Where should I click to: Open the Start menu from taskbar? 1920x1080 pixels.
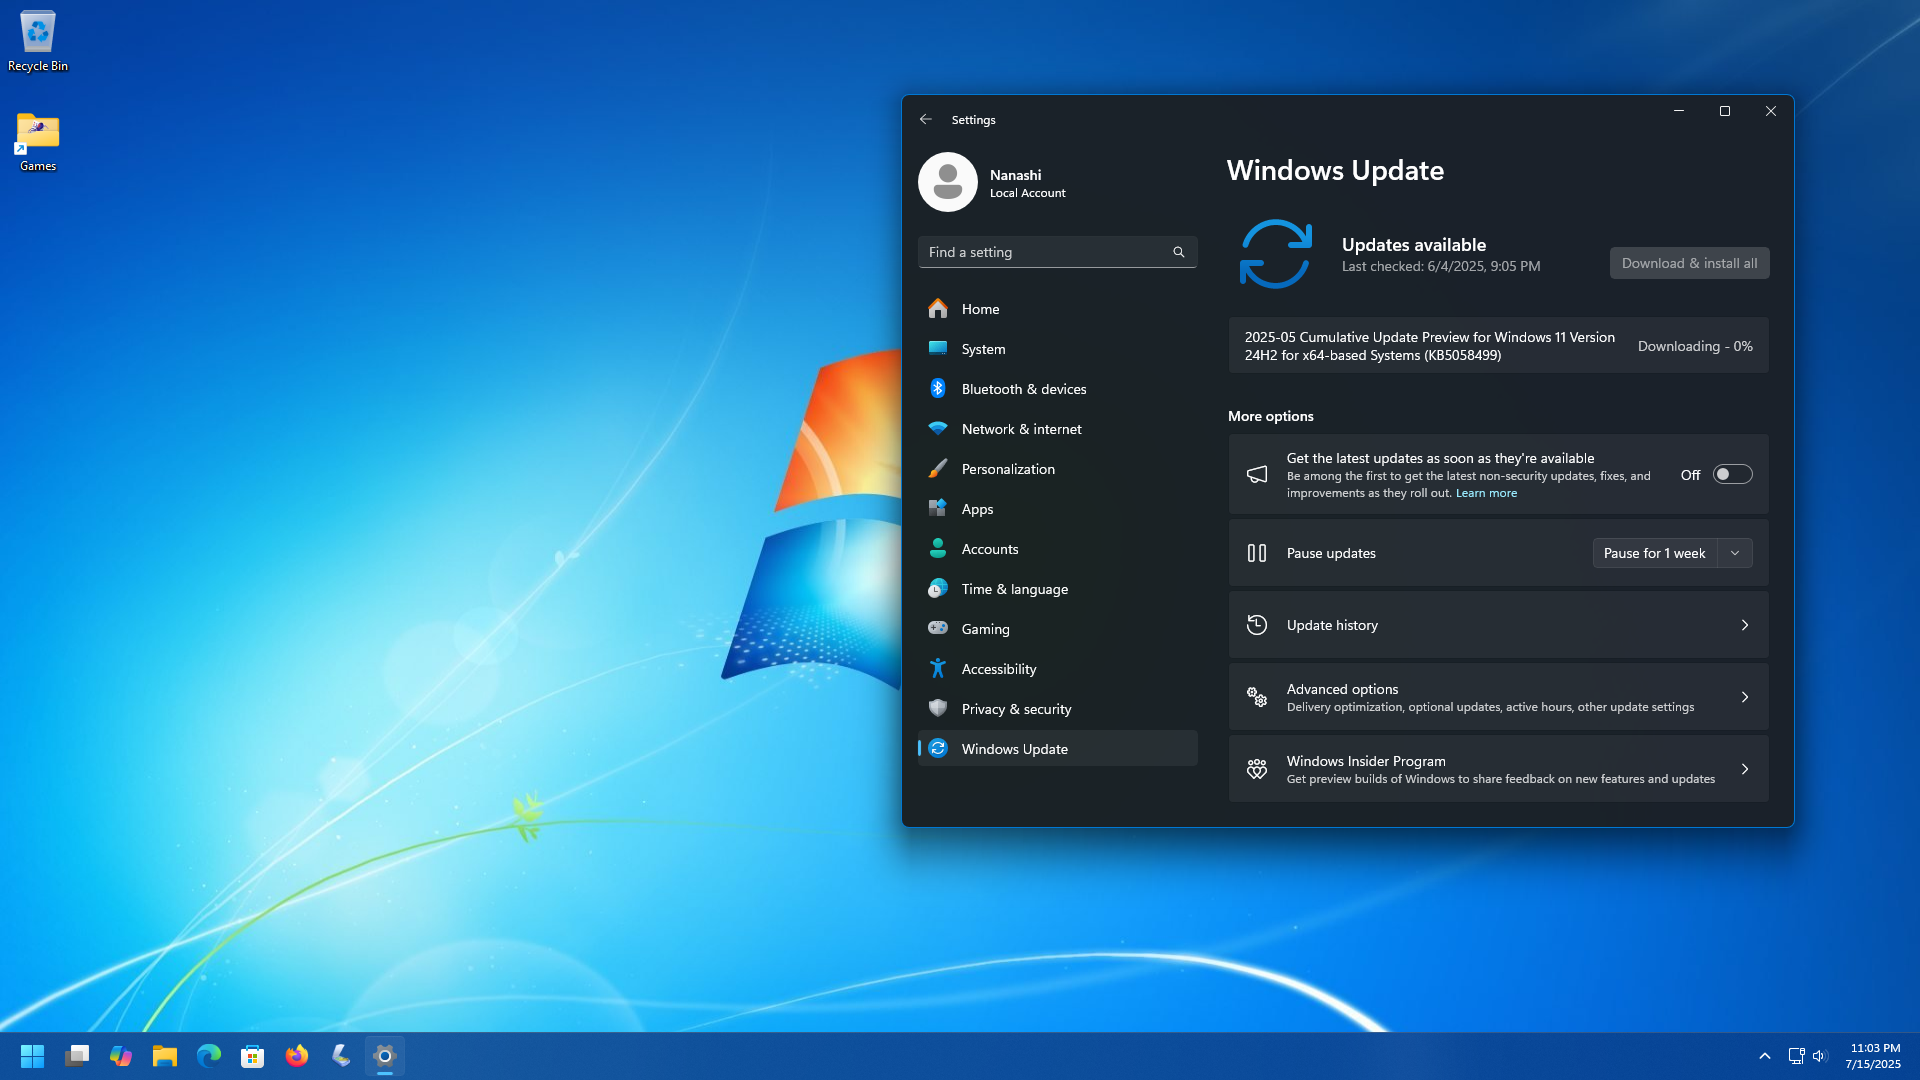[32, 1056]
